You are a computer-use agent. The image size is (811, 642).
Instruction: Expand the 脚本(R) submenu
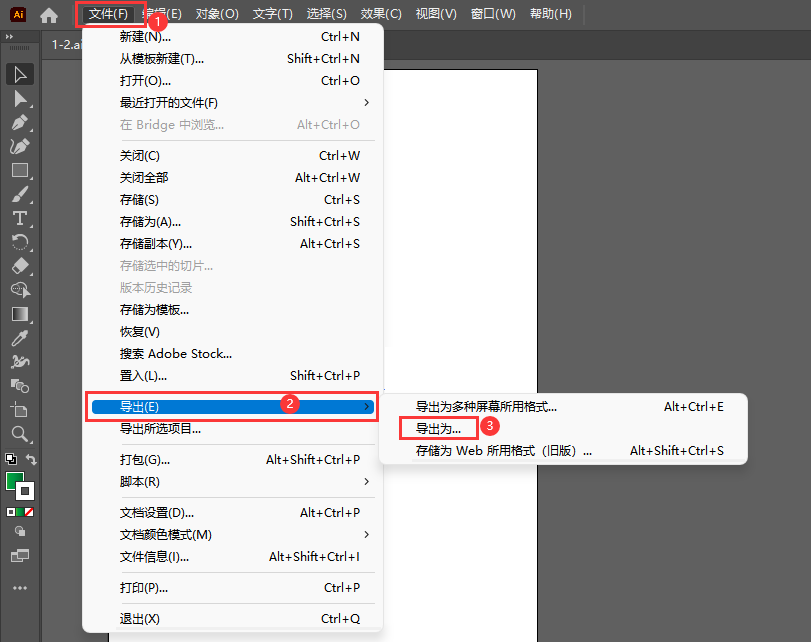click(x=233, y=482)
